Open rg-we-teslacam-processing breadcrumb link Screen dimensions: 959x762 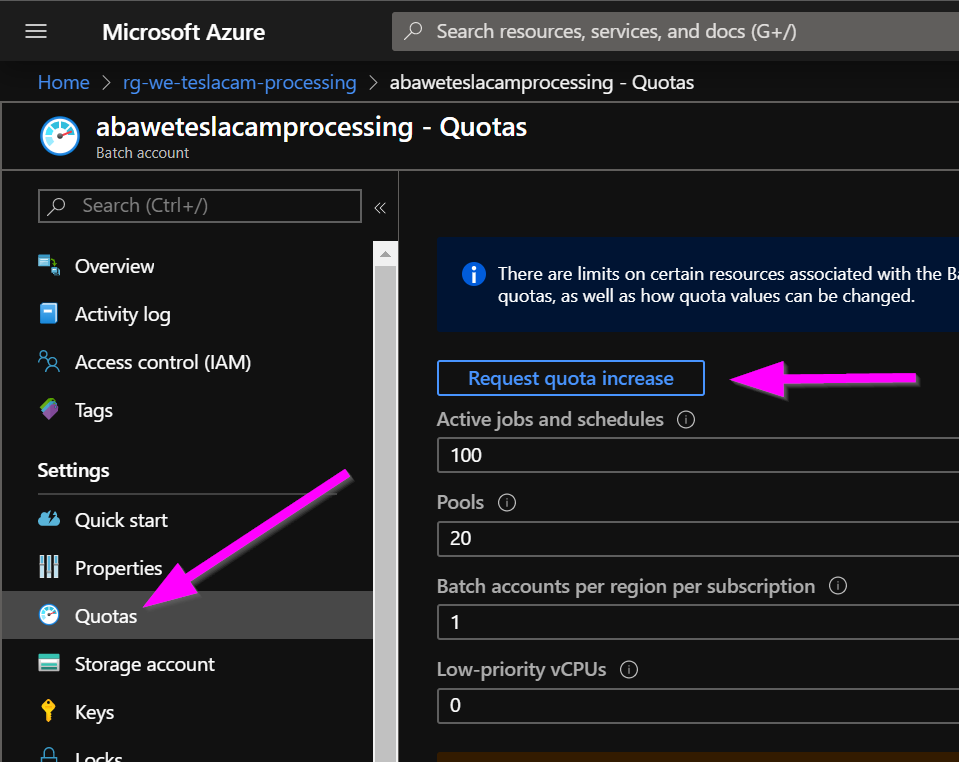coord(240,82)
